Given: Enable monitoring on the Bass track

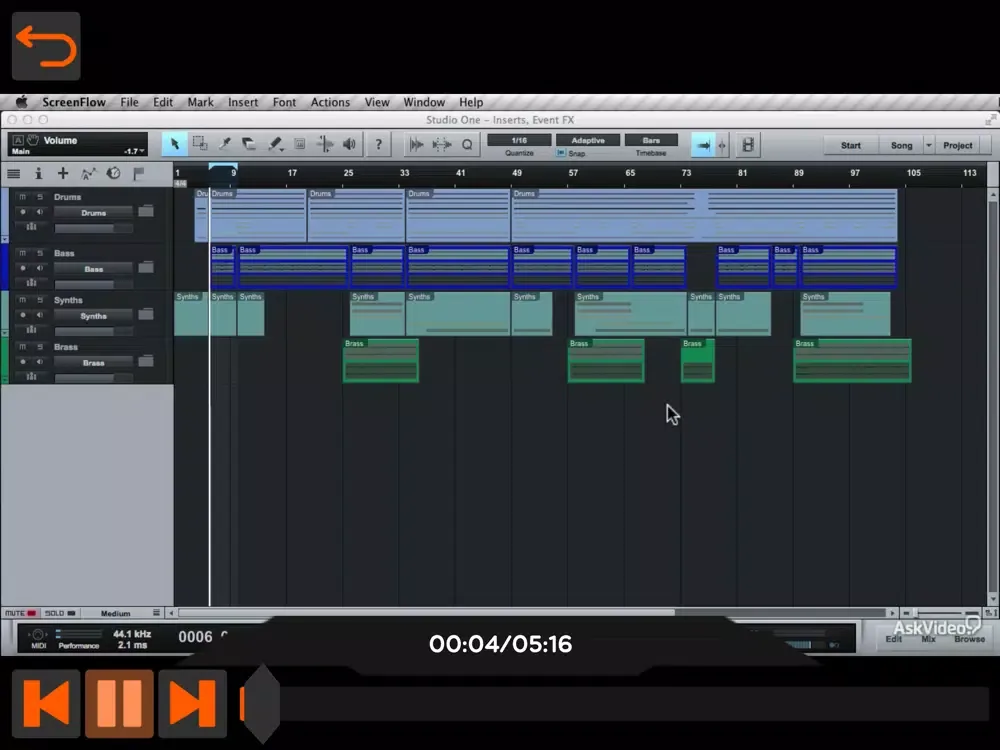Looking at the screenshot, I should (x=40, y=268).
